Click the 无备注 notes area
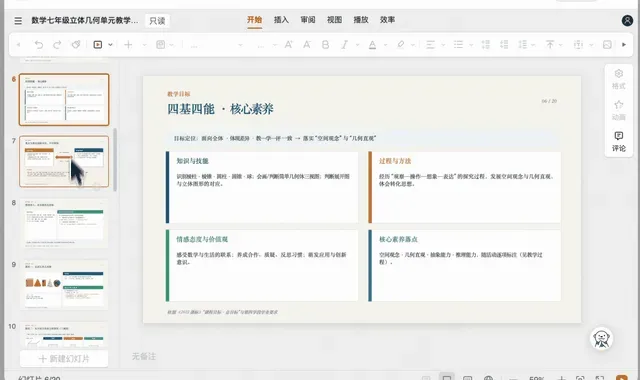Viewport: 640px width, 380px height. [x=144, y=356]
